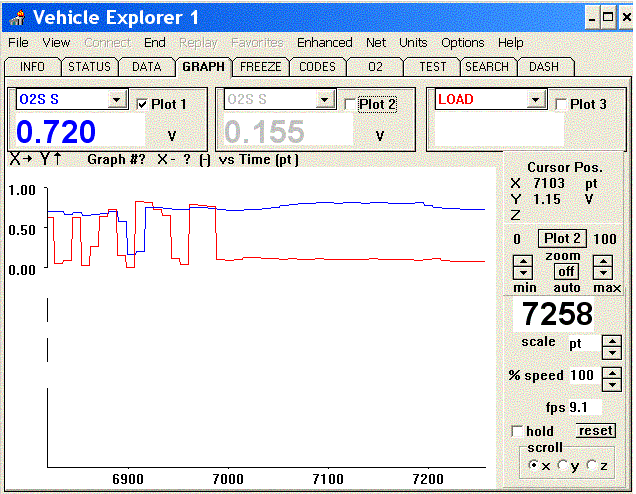Open the Plot 1 O2S S dropdown

click(117, 100)
